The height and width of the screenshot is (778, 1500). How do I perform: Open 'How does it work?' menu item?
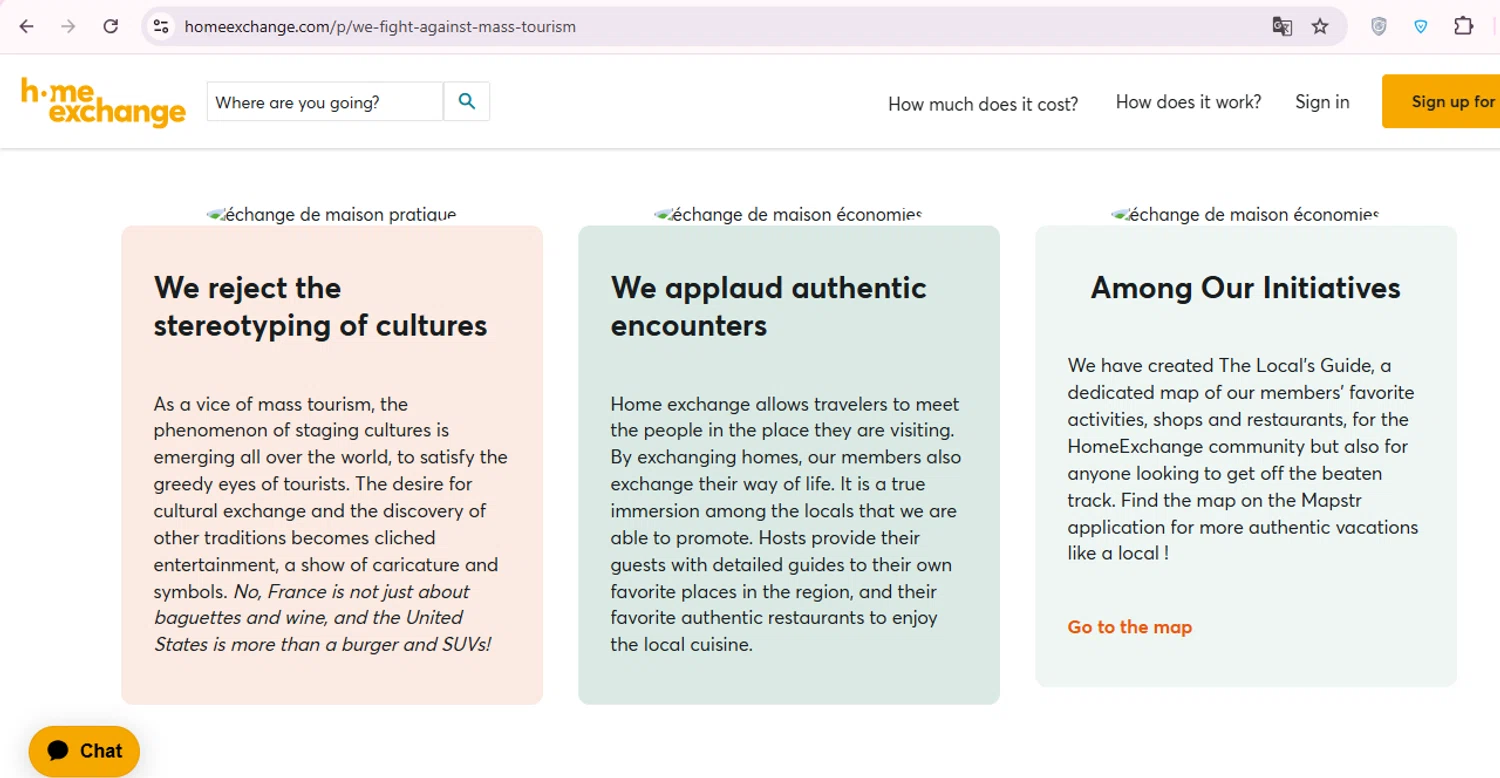(x=1188, y=102)
